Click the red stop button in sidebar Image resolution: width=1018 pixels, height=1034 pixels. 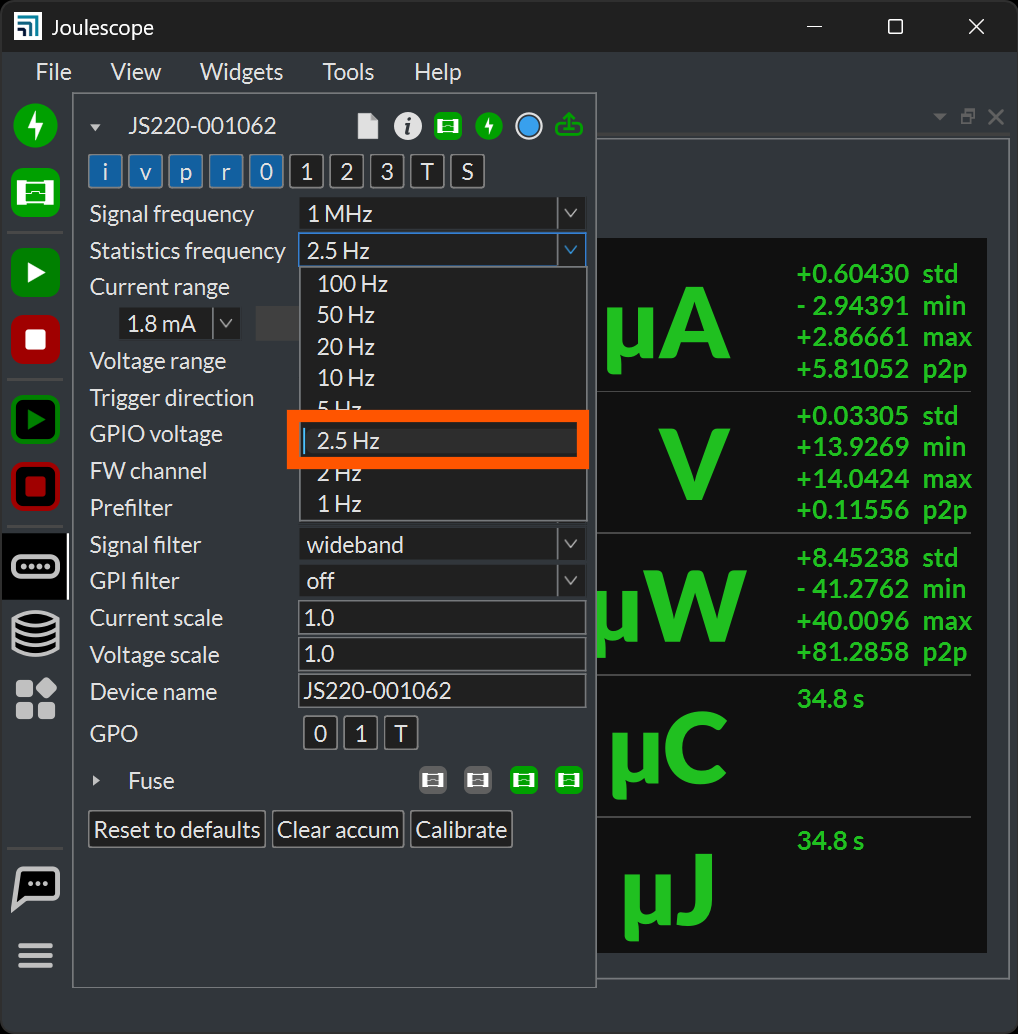coord(36,340)
